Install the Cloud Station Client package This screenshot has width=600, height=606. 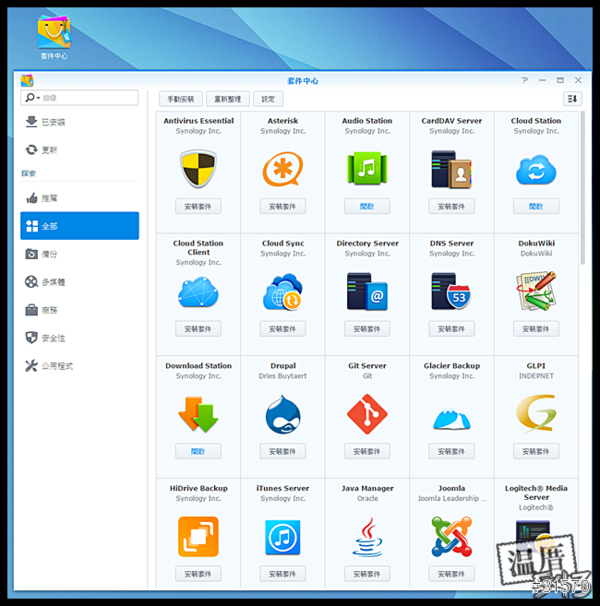(198, 329)
